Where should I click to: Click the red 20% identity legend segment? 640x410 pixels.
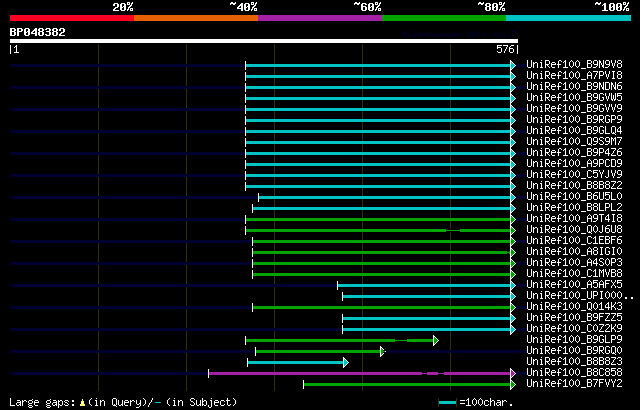pos(72,18)
